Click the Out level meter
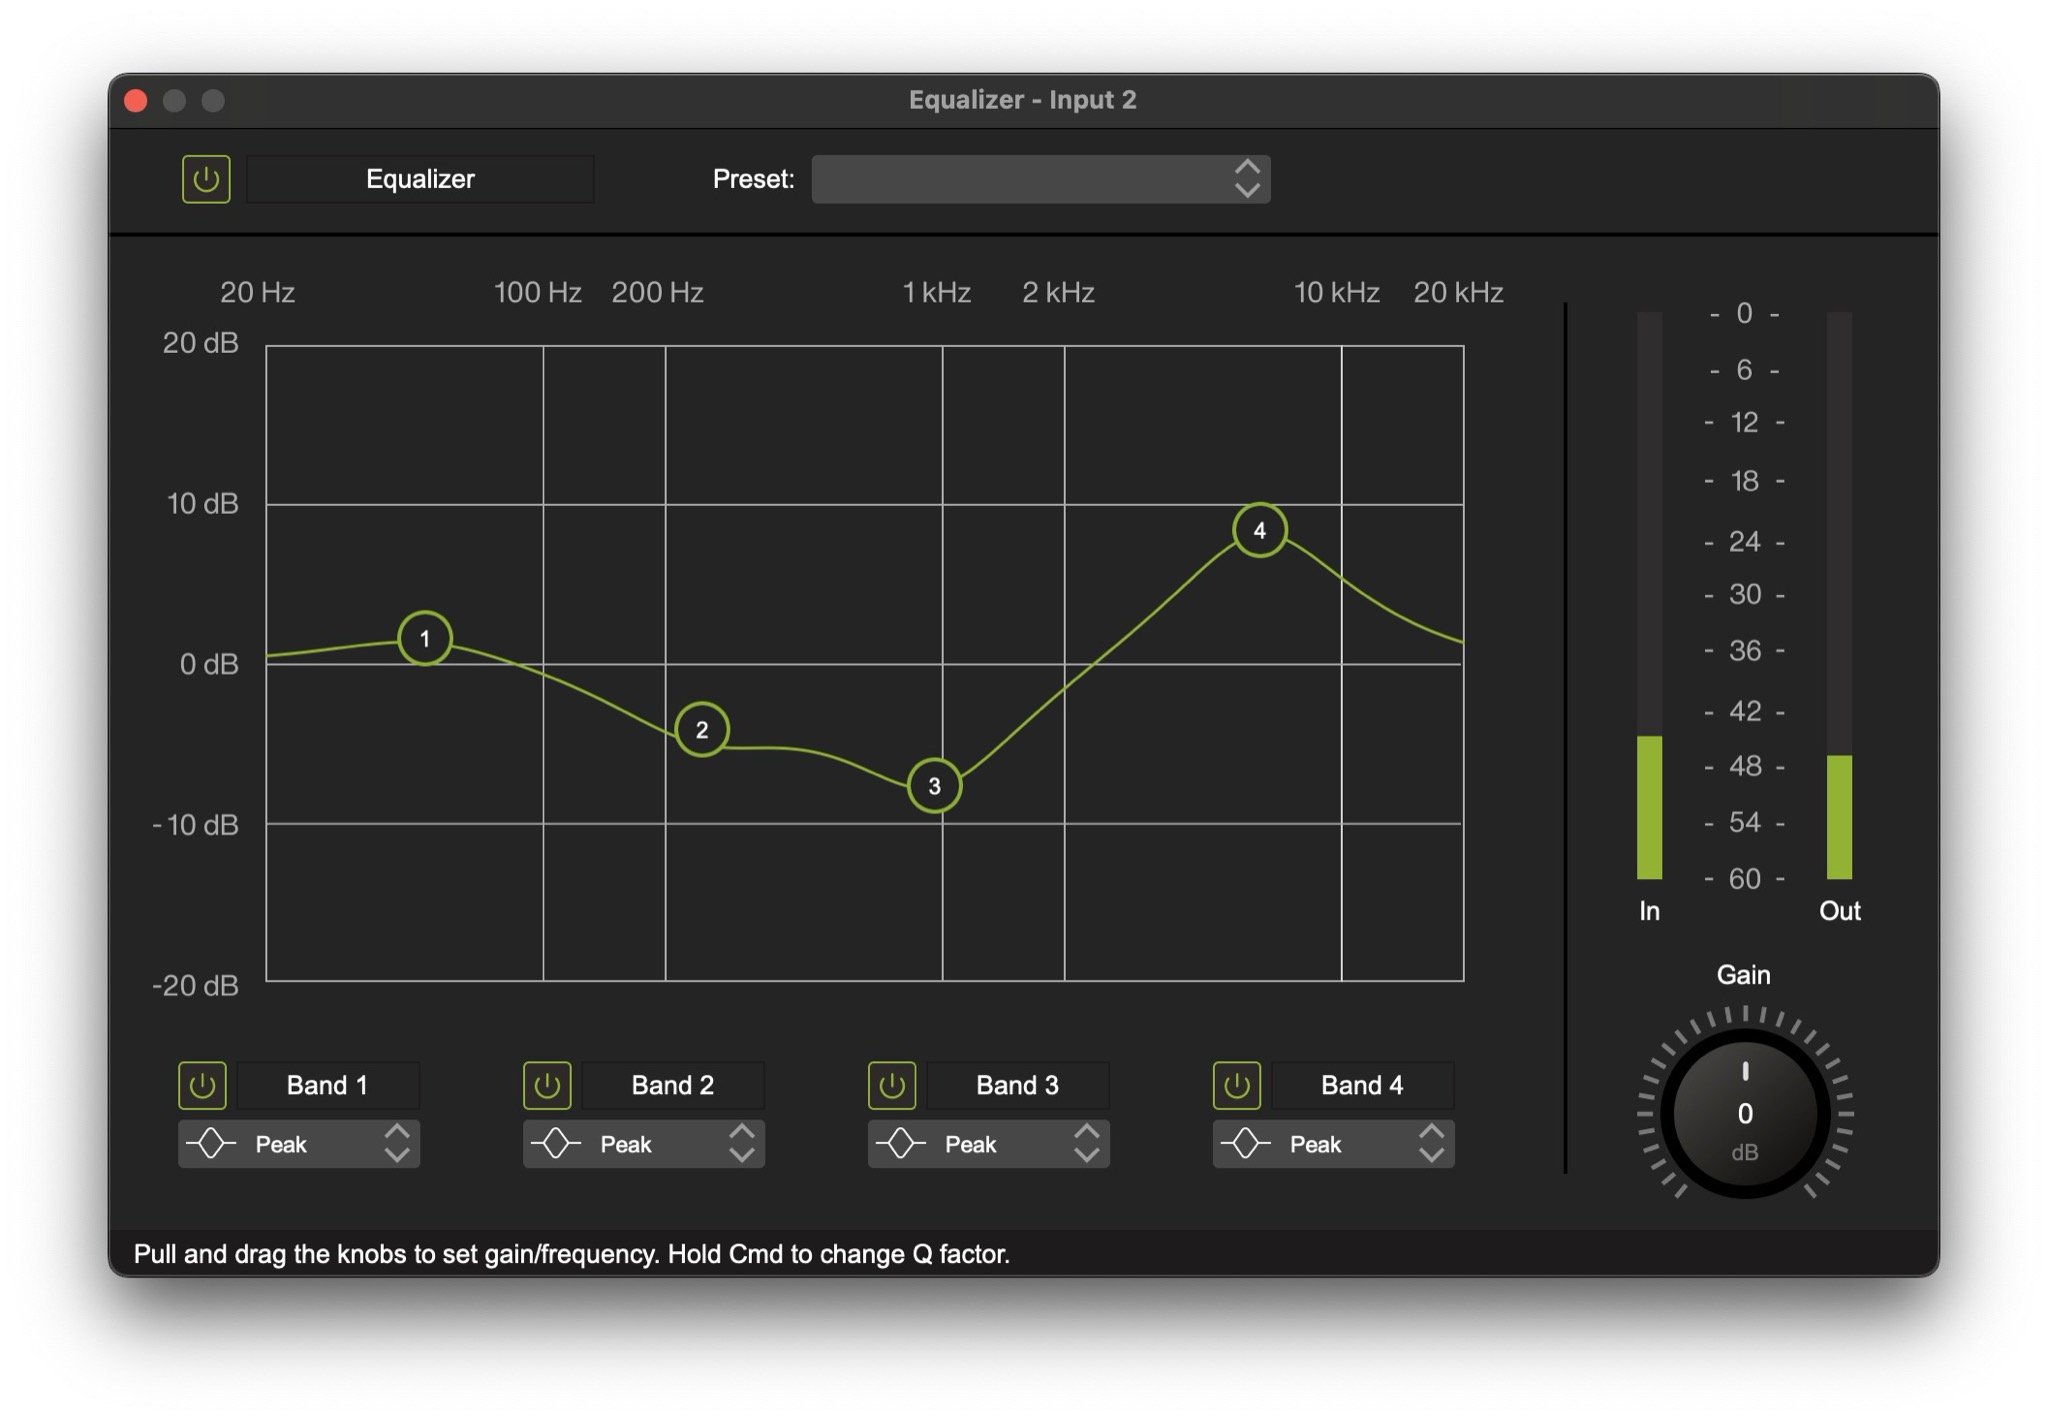 point(1839,596)
